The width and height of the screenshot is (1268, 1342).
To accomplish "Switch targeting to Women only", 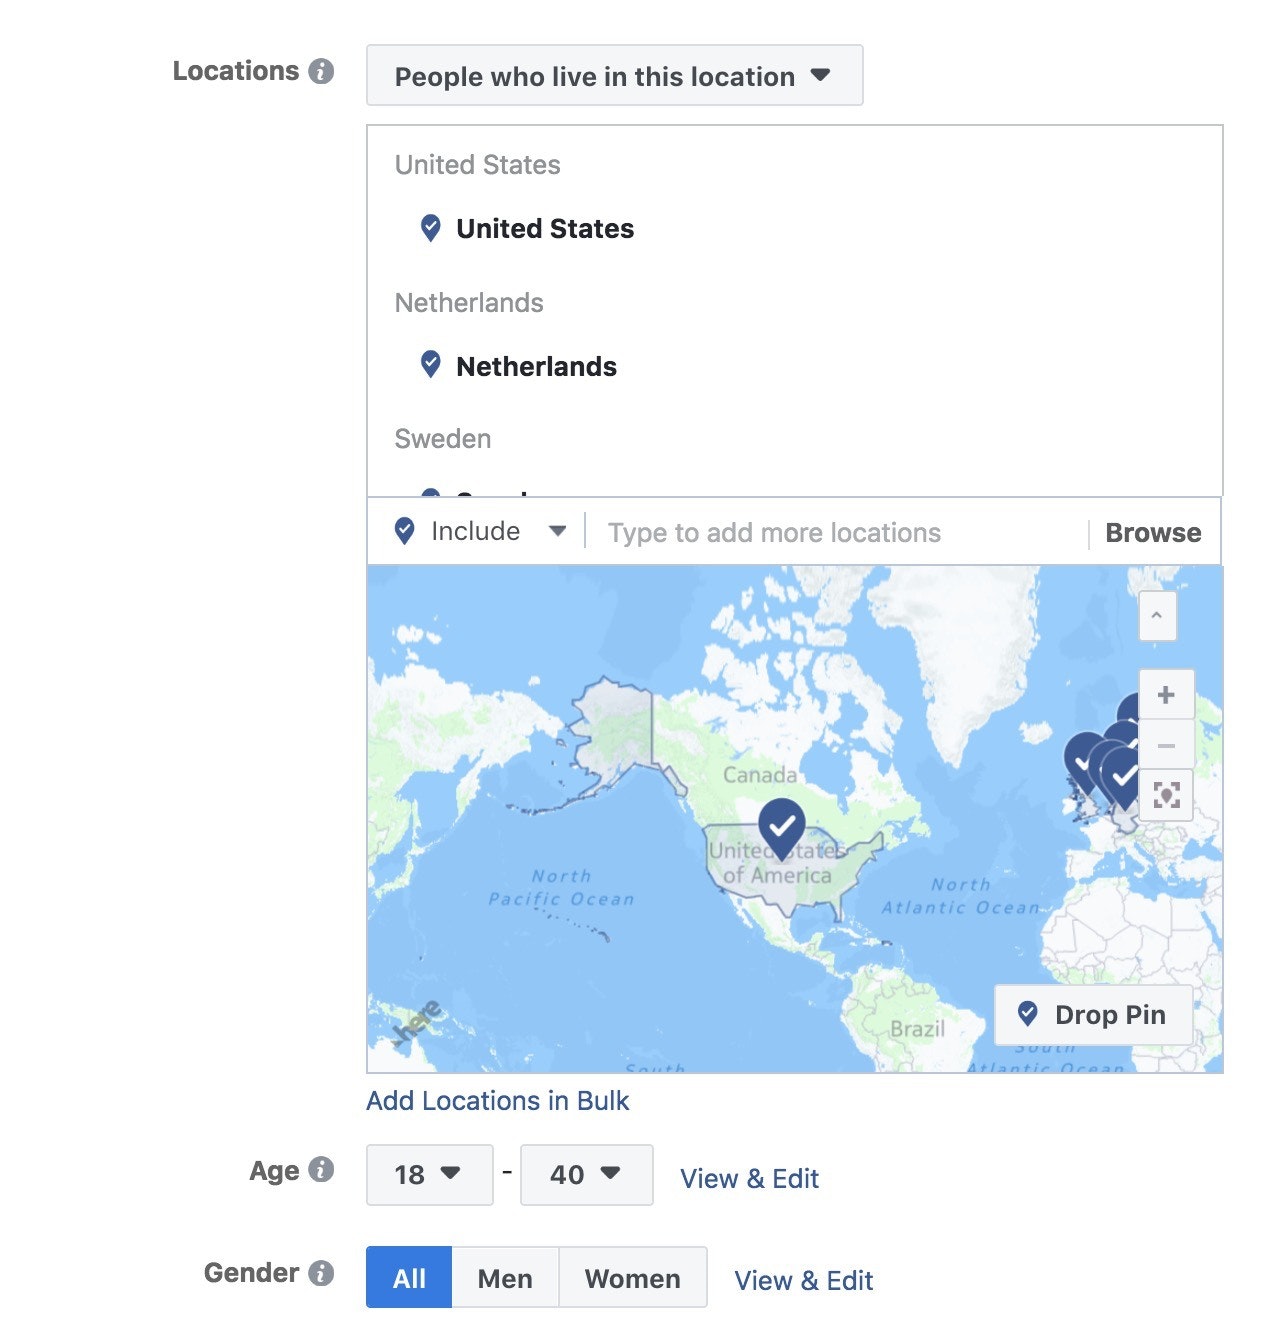I will pos(632,1277).
